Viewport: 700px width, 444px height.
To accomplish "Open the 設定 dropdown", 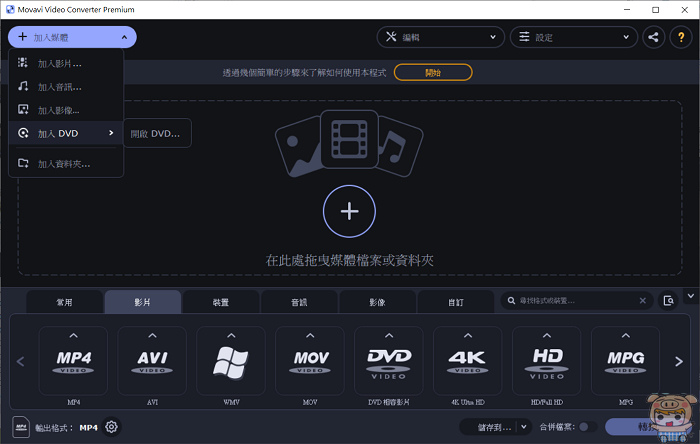I will (574, 37).
